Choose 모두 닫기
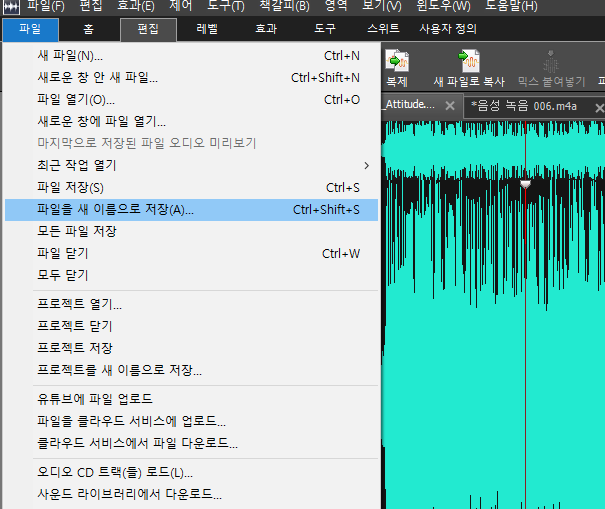The width and height of the screenshot is (605, 509). [191, 276]
